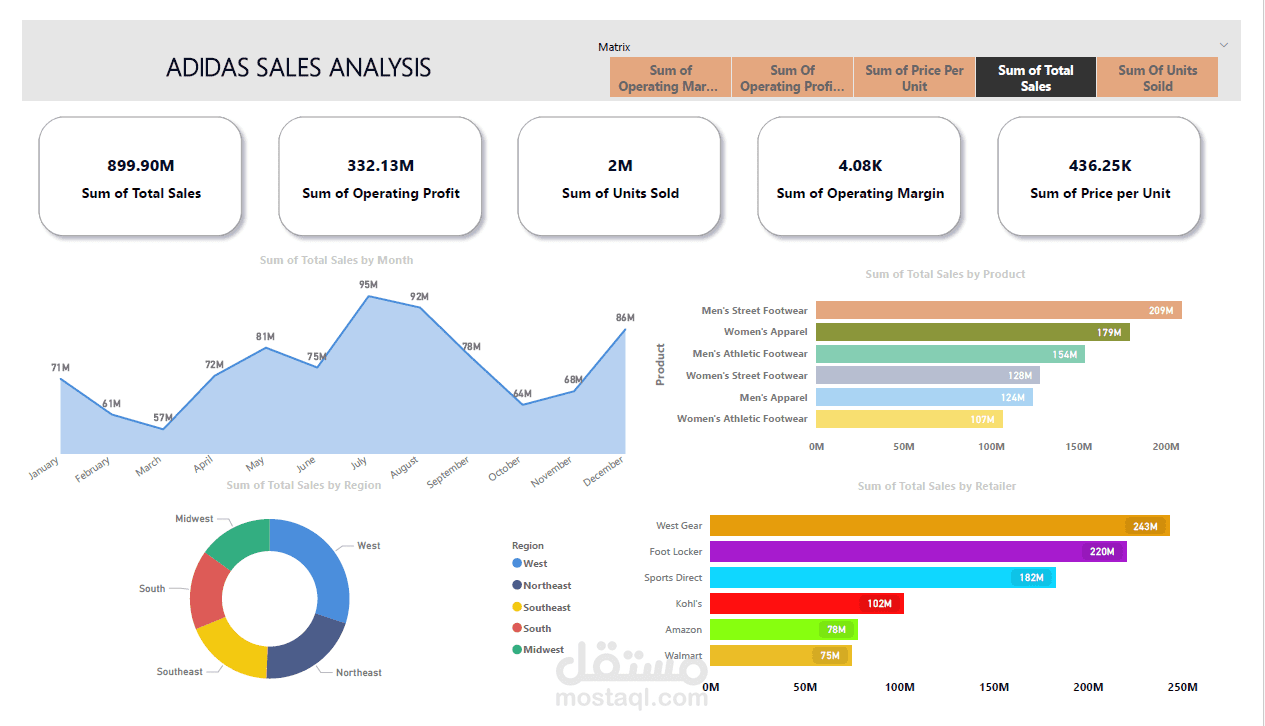The width and height of the screenshot is (1265, 726).
Task: Click the Women's Athletic Footwear 107M bar
Action: coord(909,419)
